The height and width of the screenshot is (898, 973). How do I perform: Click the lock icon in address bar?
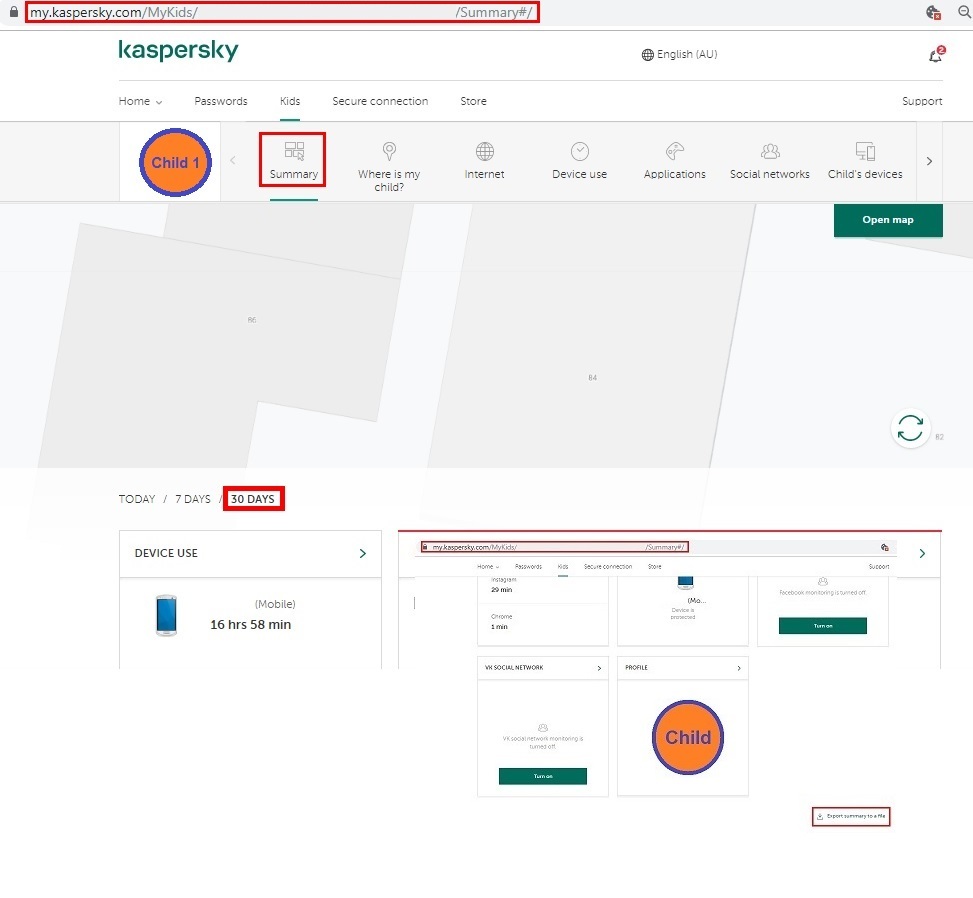pyautogui.click(x=14, y=12)
